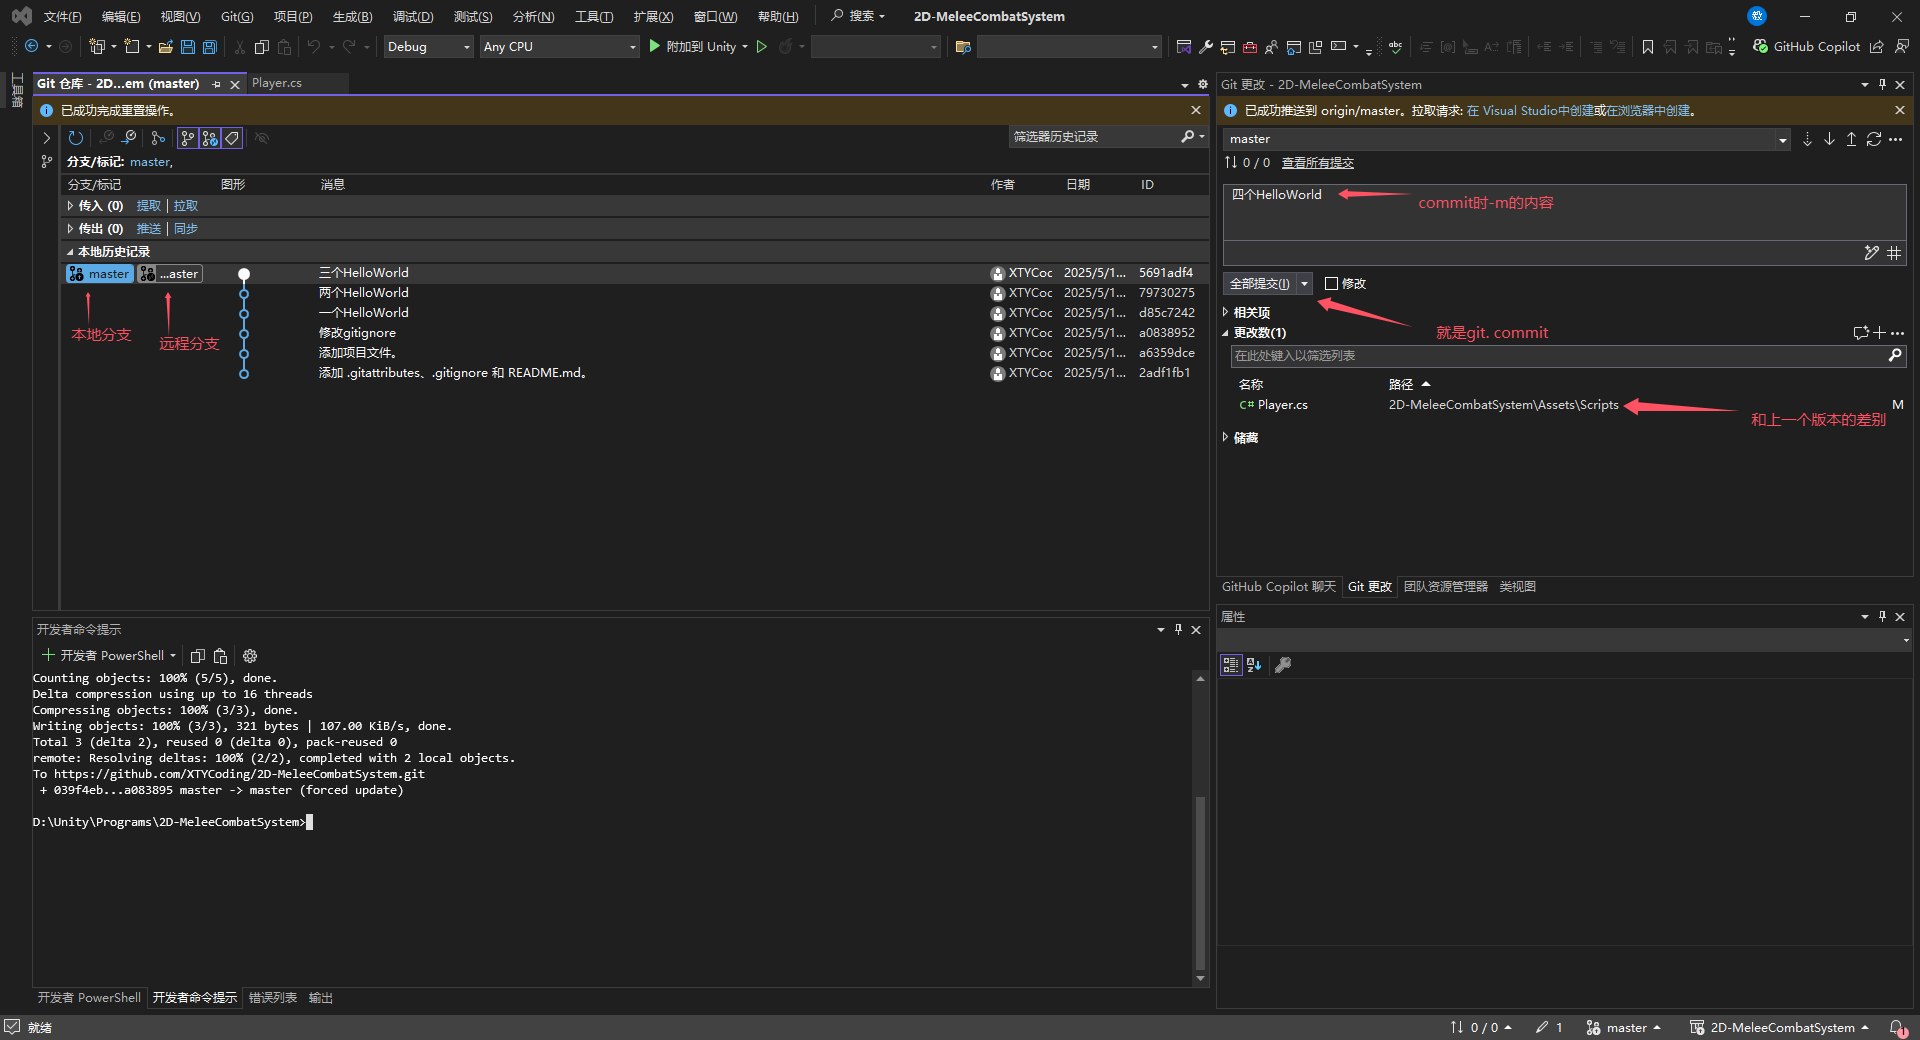Toggle auto-hide pin on Git 更改 panel
Viewport: 1920px width, 1040px height.
point(1882,85)
